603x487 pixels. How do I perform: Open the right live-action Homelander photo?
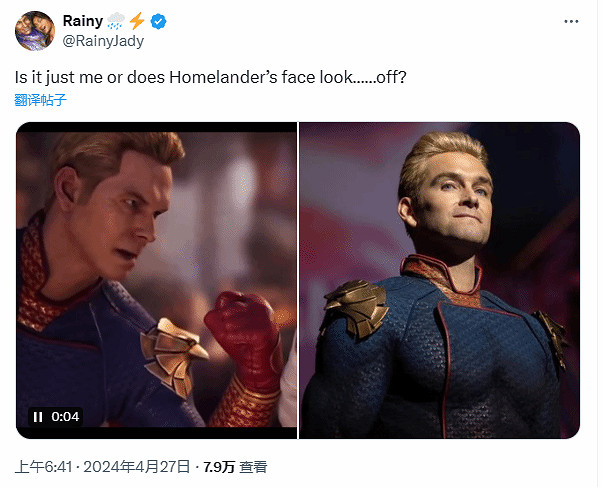click(x=440, y=280)
